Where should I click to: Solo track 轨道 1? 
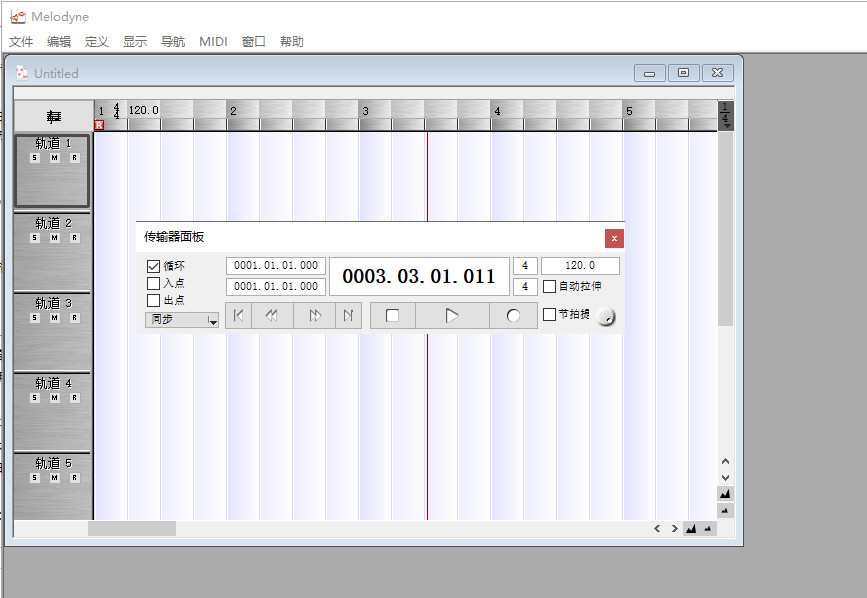(35, 158)
